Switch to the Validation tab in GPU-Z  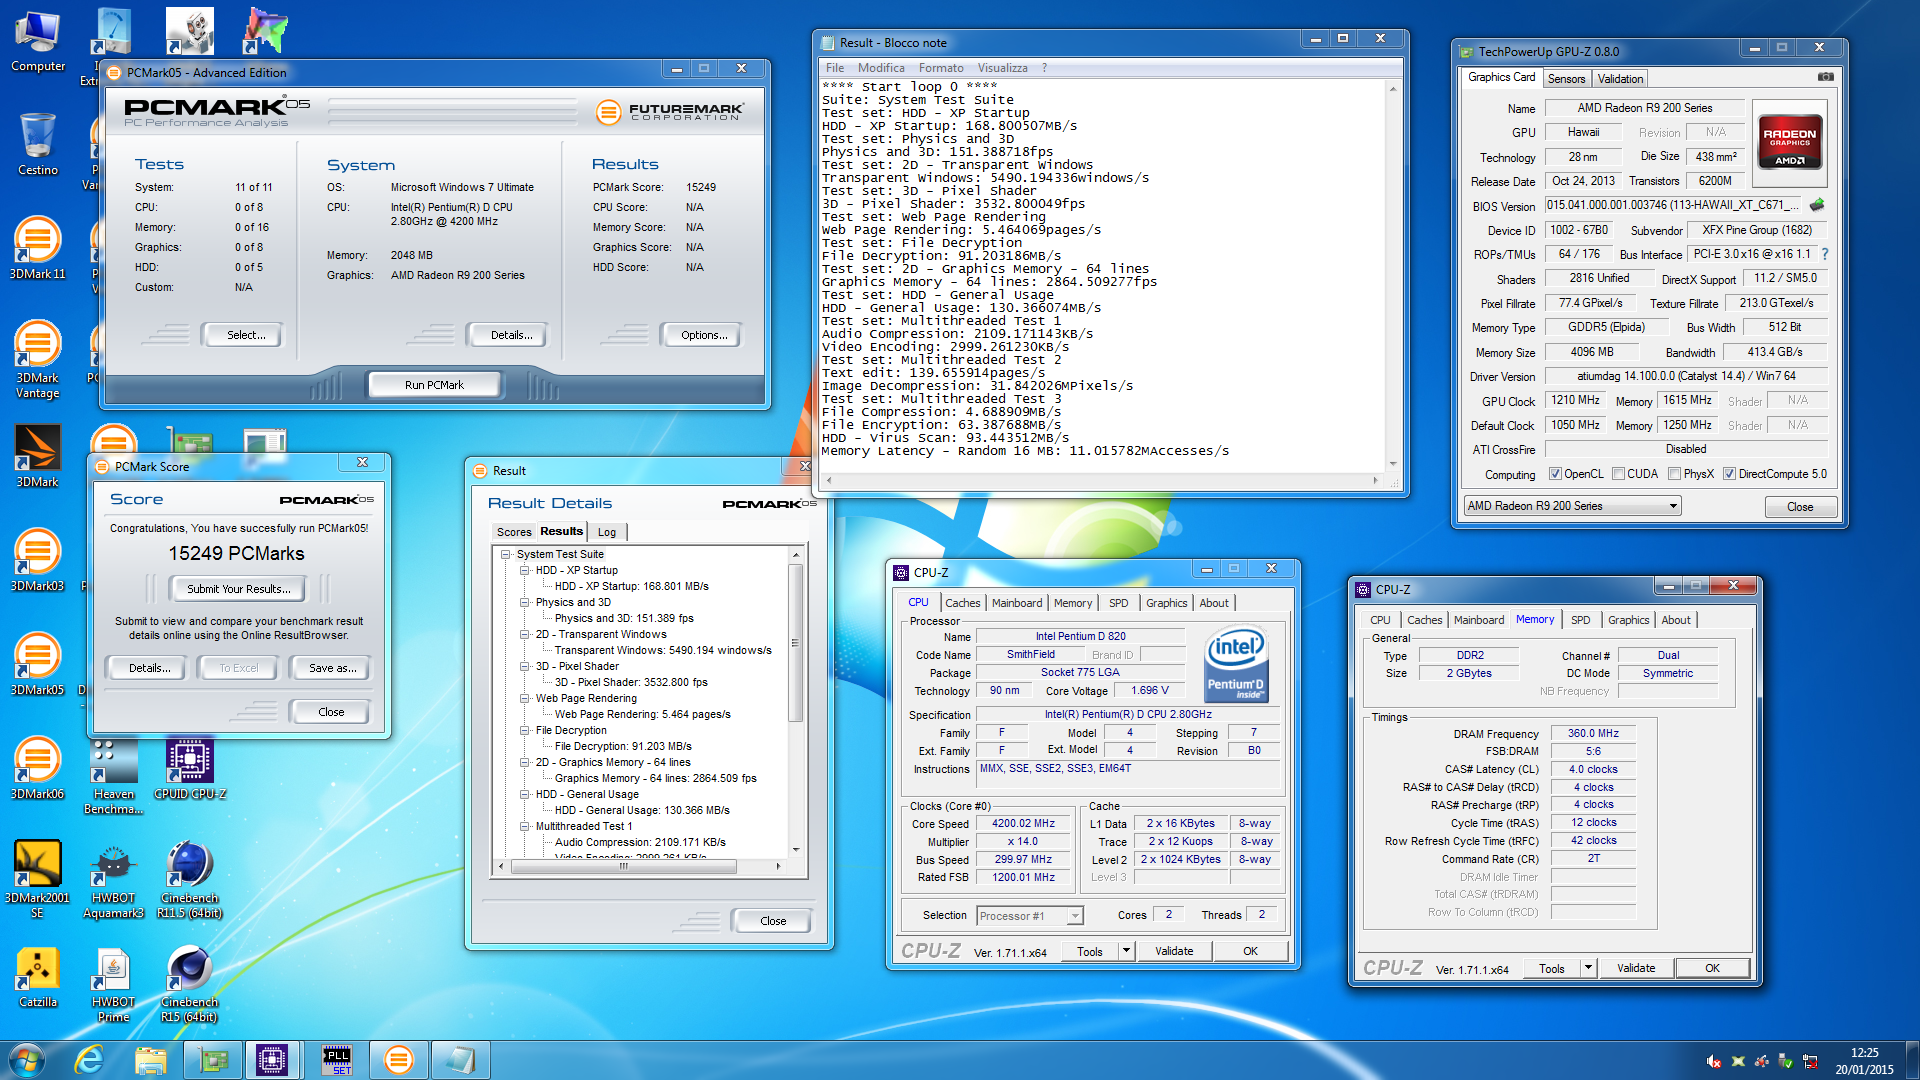[x=1619, y=79]
